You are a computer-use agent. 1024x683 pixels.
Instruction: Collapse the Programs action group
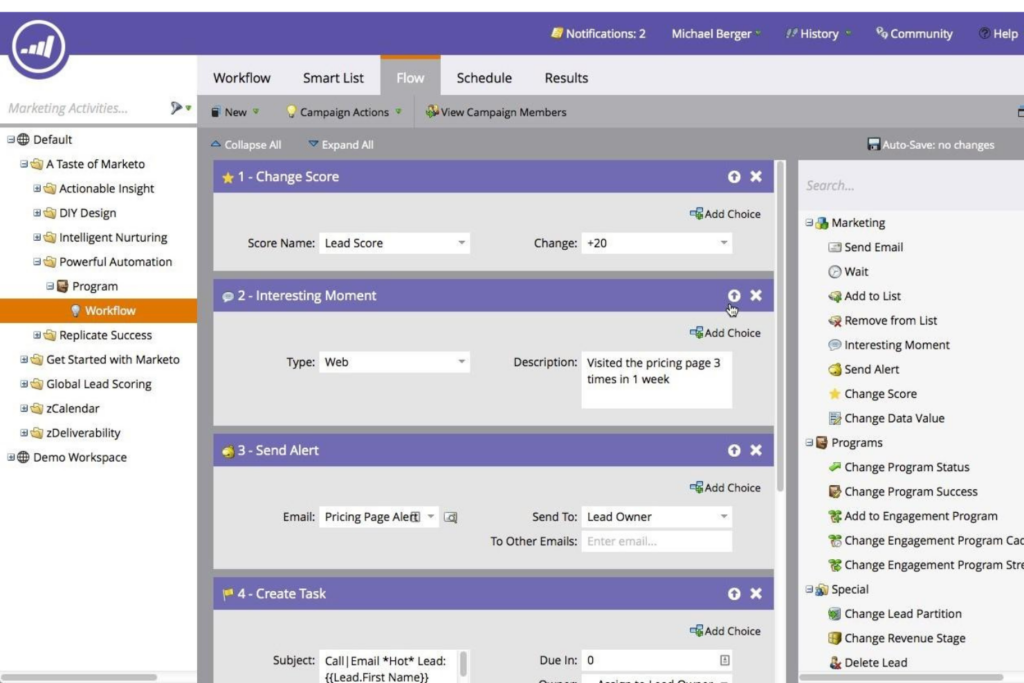(809, 443)
